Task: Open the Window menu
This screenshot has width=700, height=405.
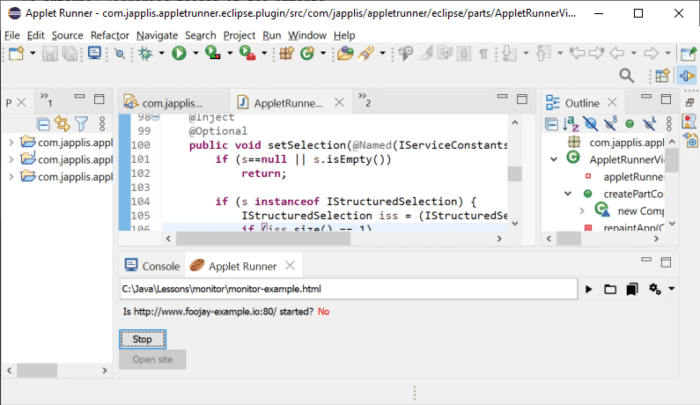Action: 307,35
